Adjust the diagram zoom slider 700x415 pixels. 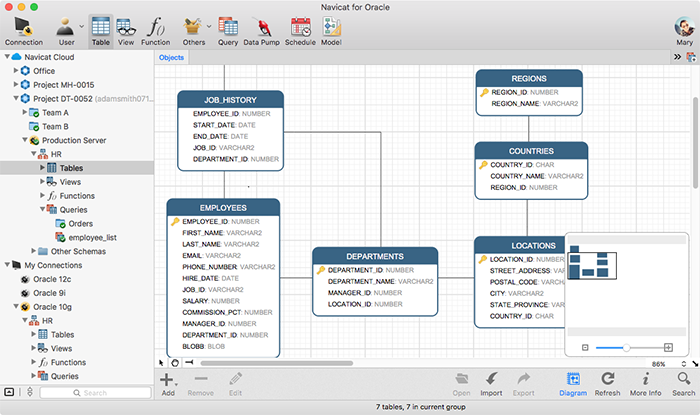pos(626,348)
